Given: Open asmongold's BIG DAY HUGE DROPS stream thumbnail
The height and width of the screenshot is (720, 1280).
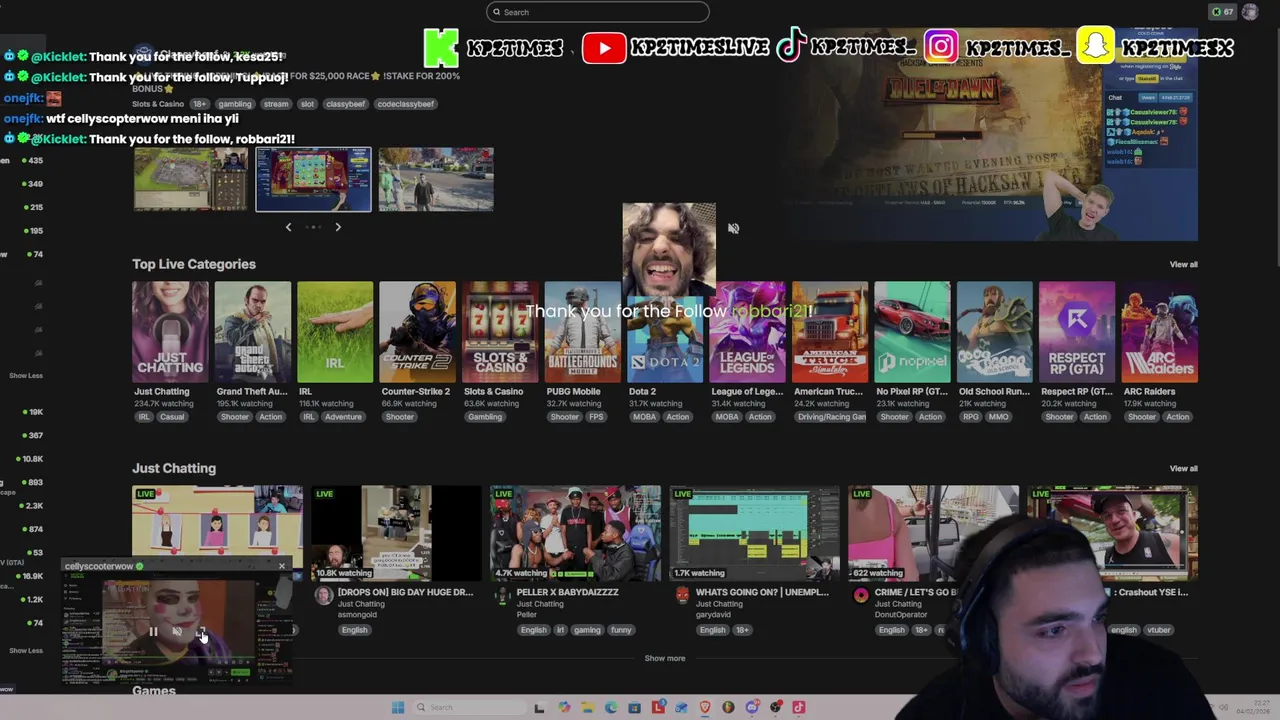Looking at the screenshot, I should pyautogui.click(x=396, y=533).
